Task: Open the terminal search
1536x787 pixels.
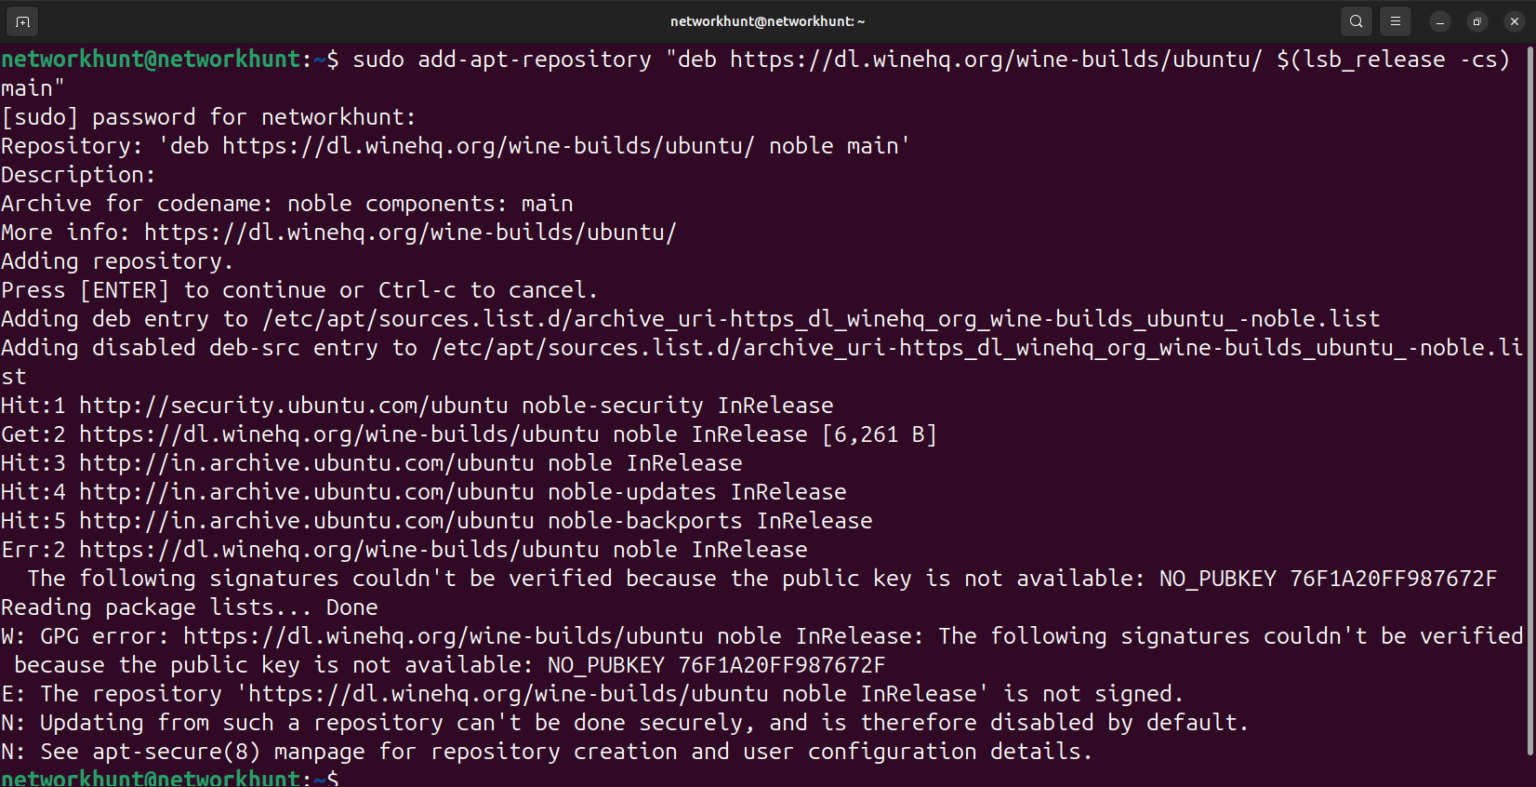Action: pos(1356,20)
